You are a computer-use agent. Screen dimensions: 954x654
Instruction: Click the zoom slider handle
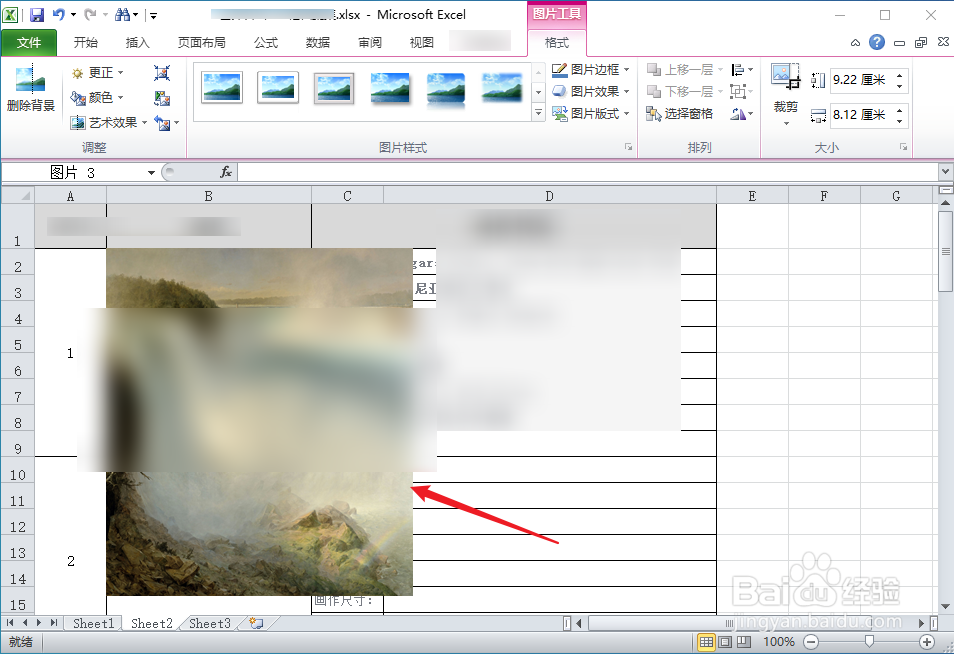pyautogui.click(x=869, y=641)
